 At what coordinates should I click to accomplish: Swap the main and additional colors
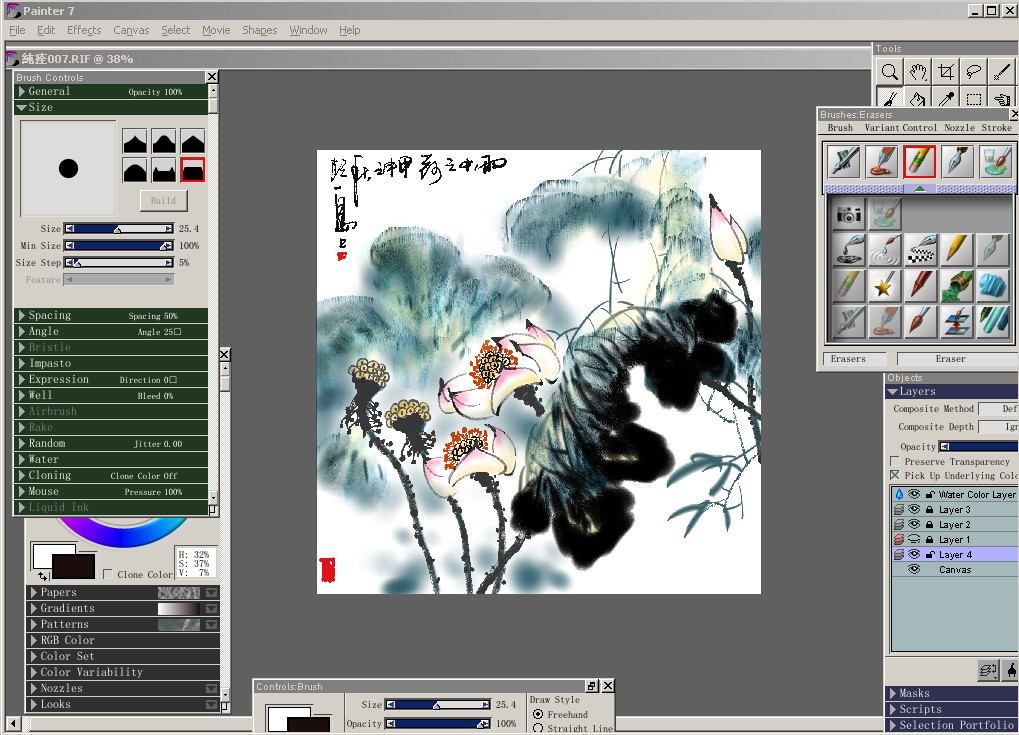pos(42,576)
